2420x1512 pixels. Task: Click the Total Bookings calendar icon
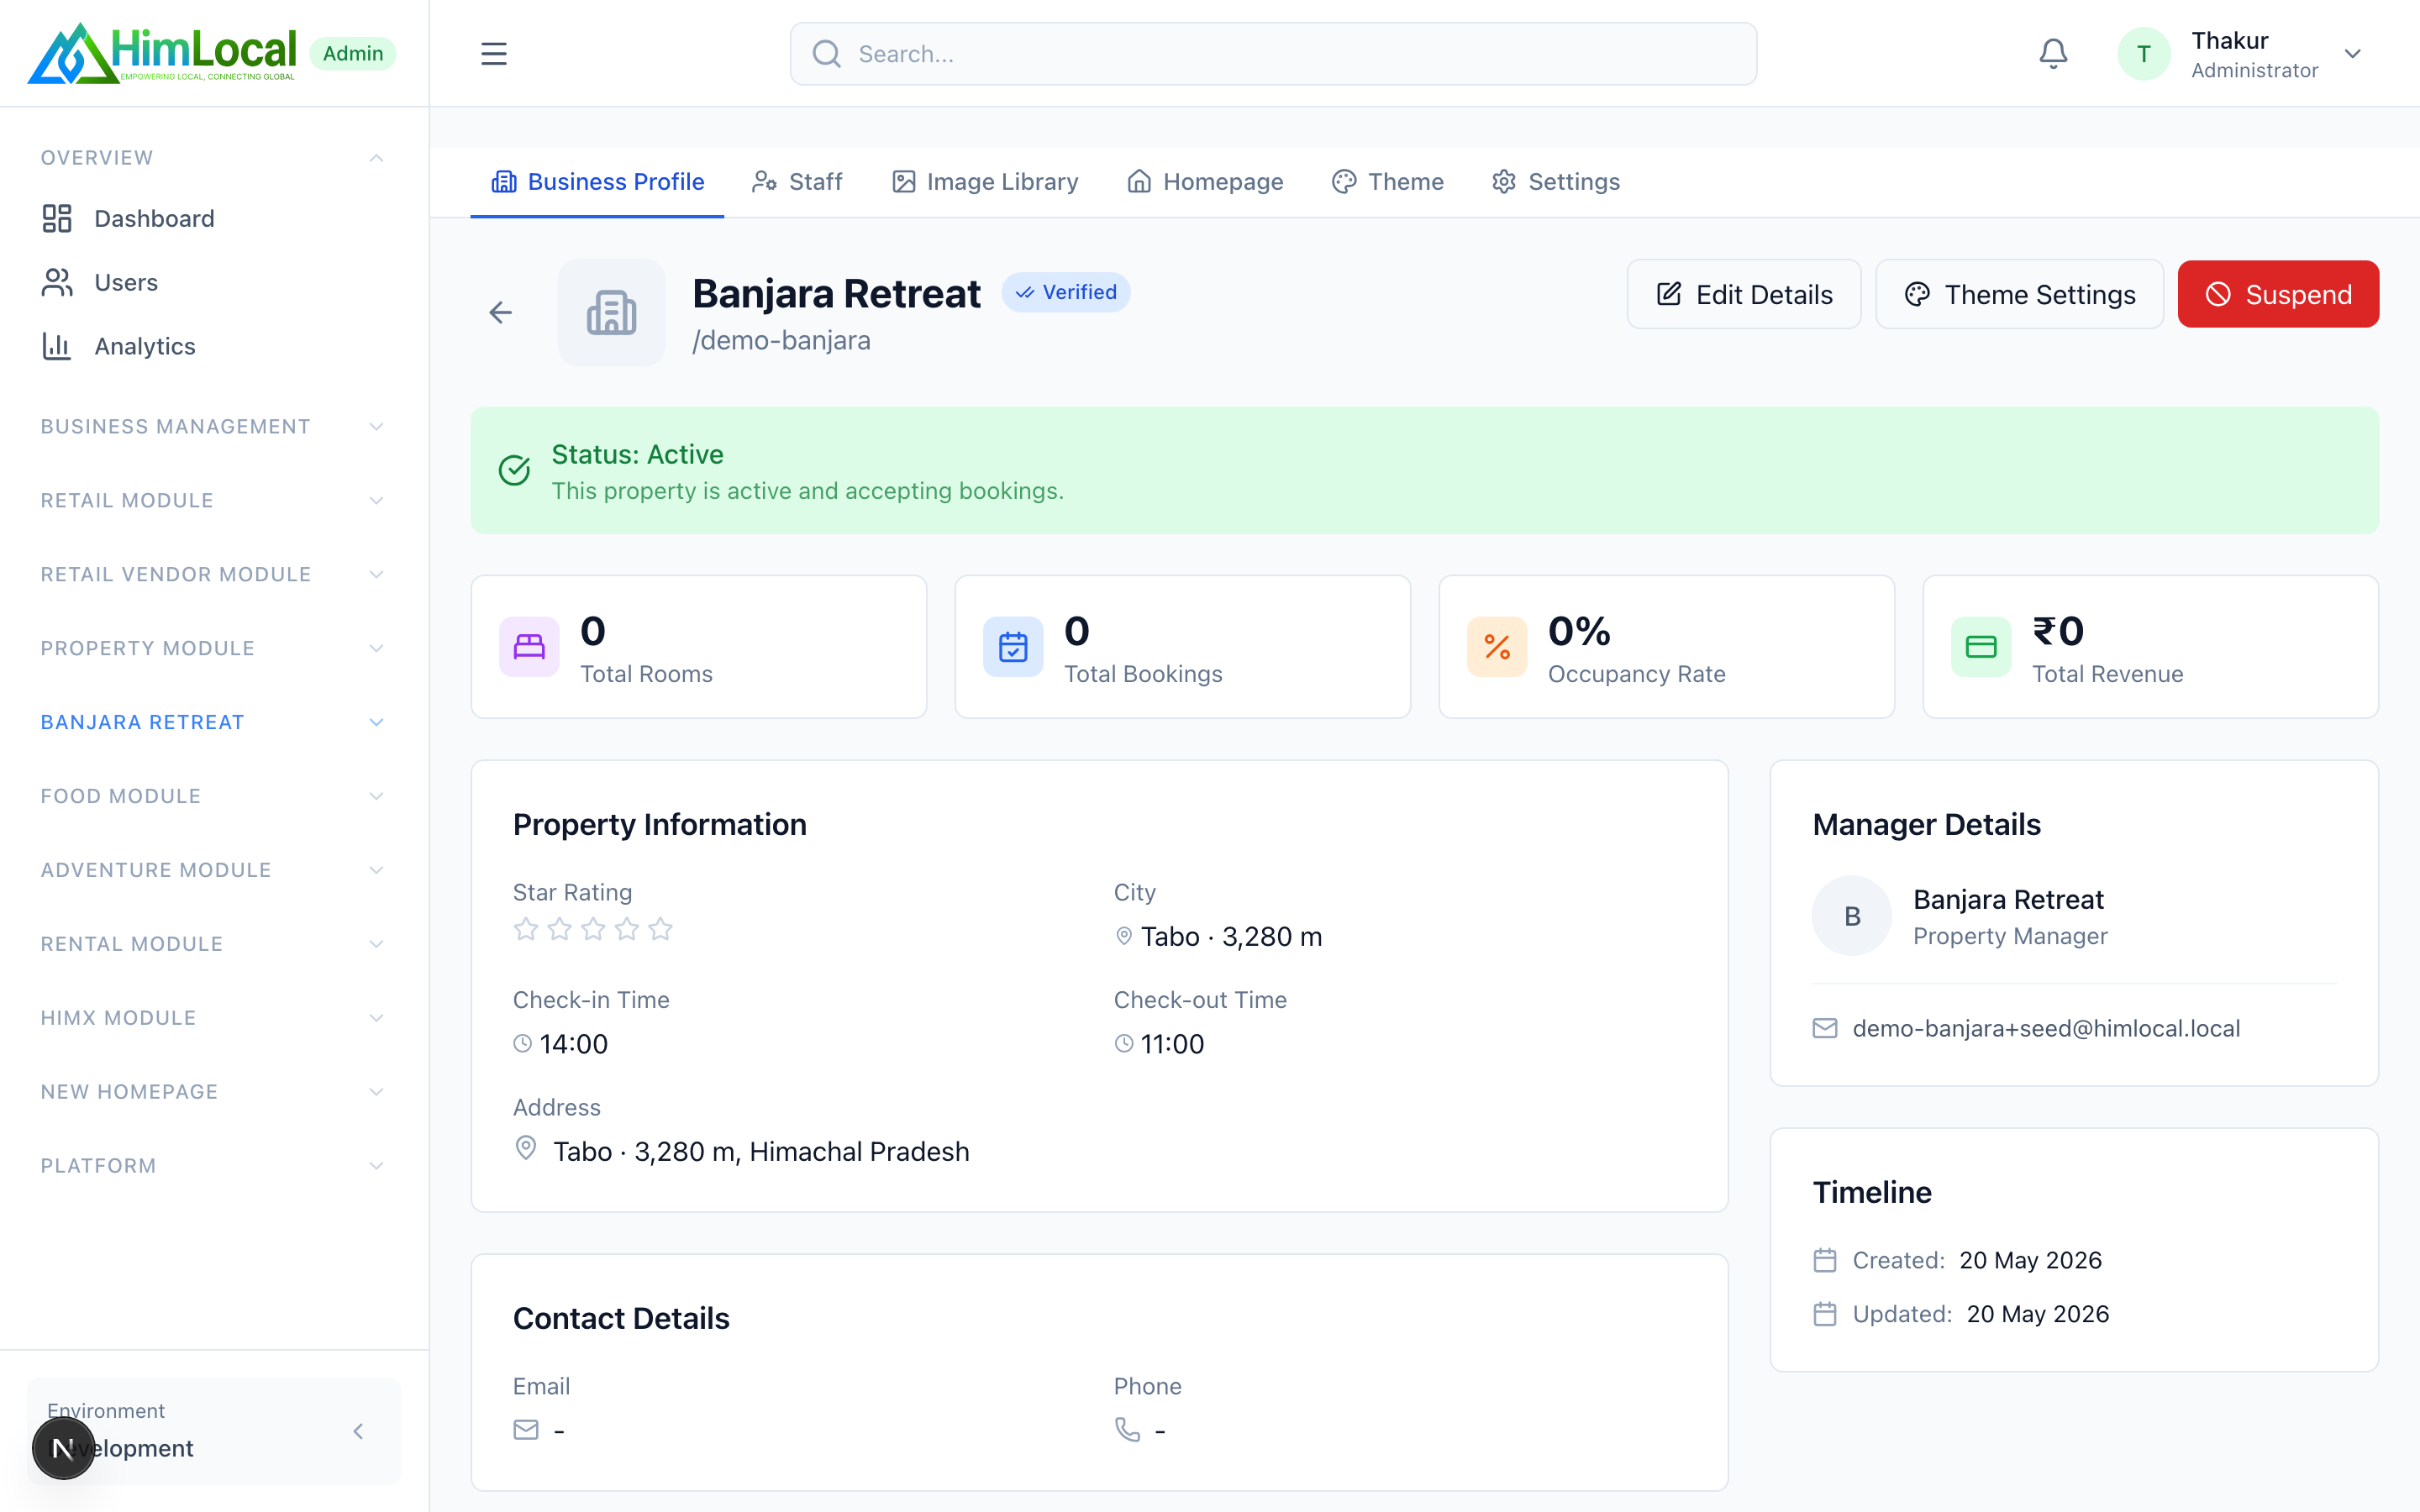[1013, 647]
